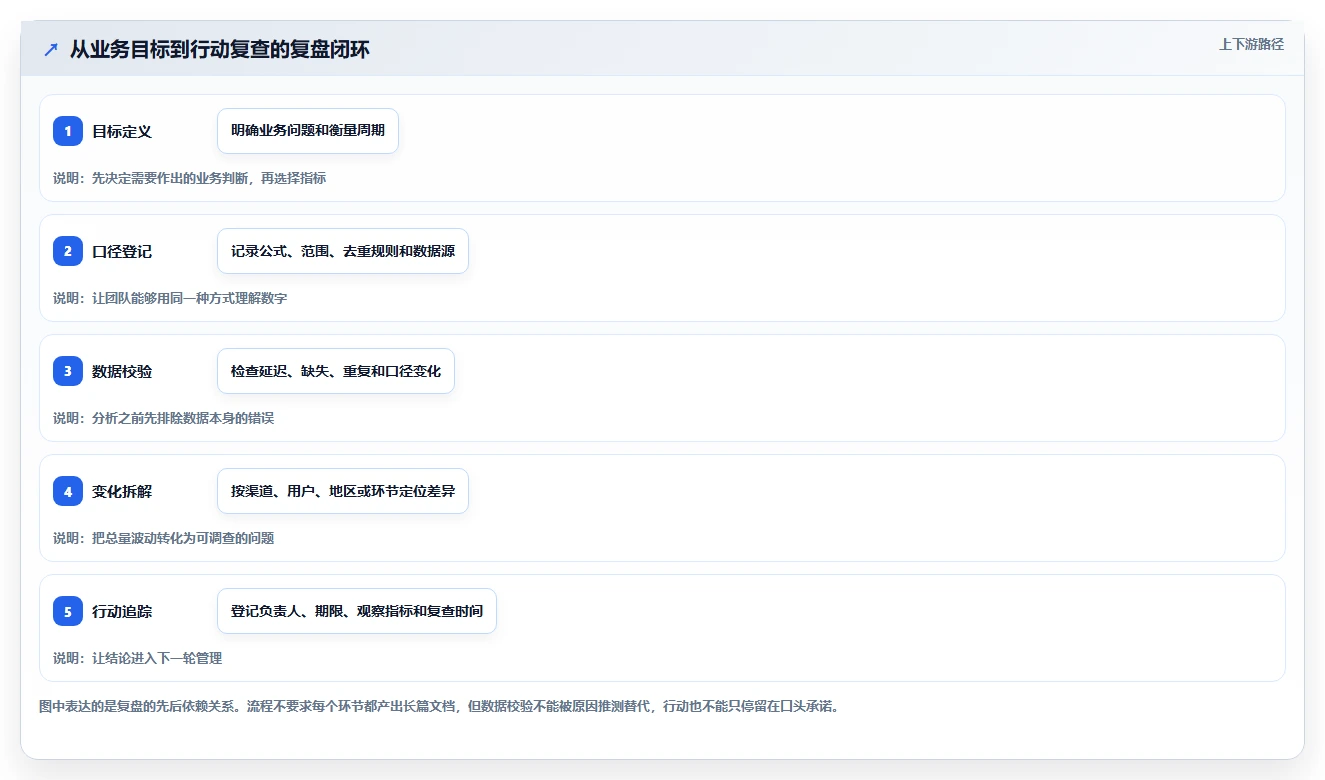Click the arrow icon beside the title
Viewport: 1325px width, 780px height.
[x=51, y=49]
